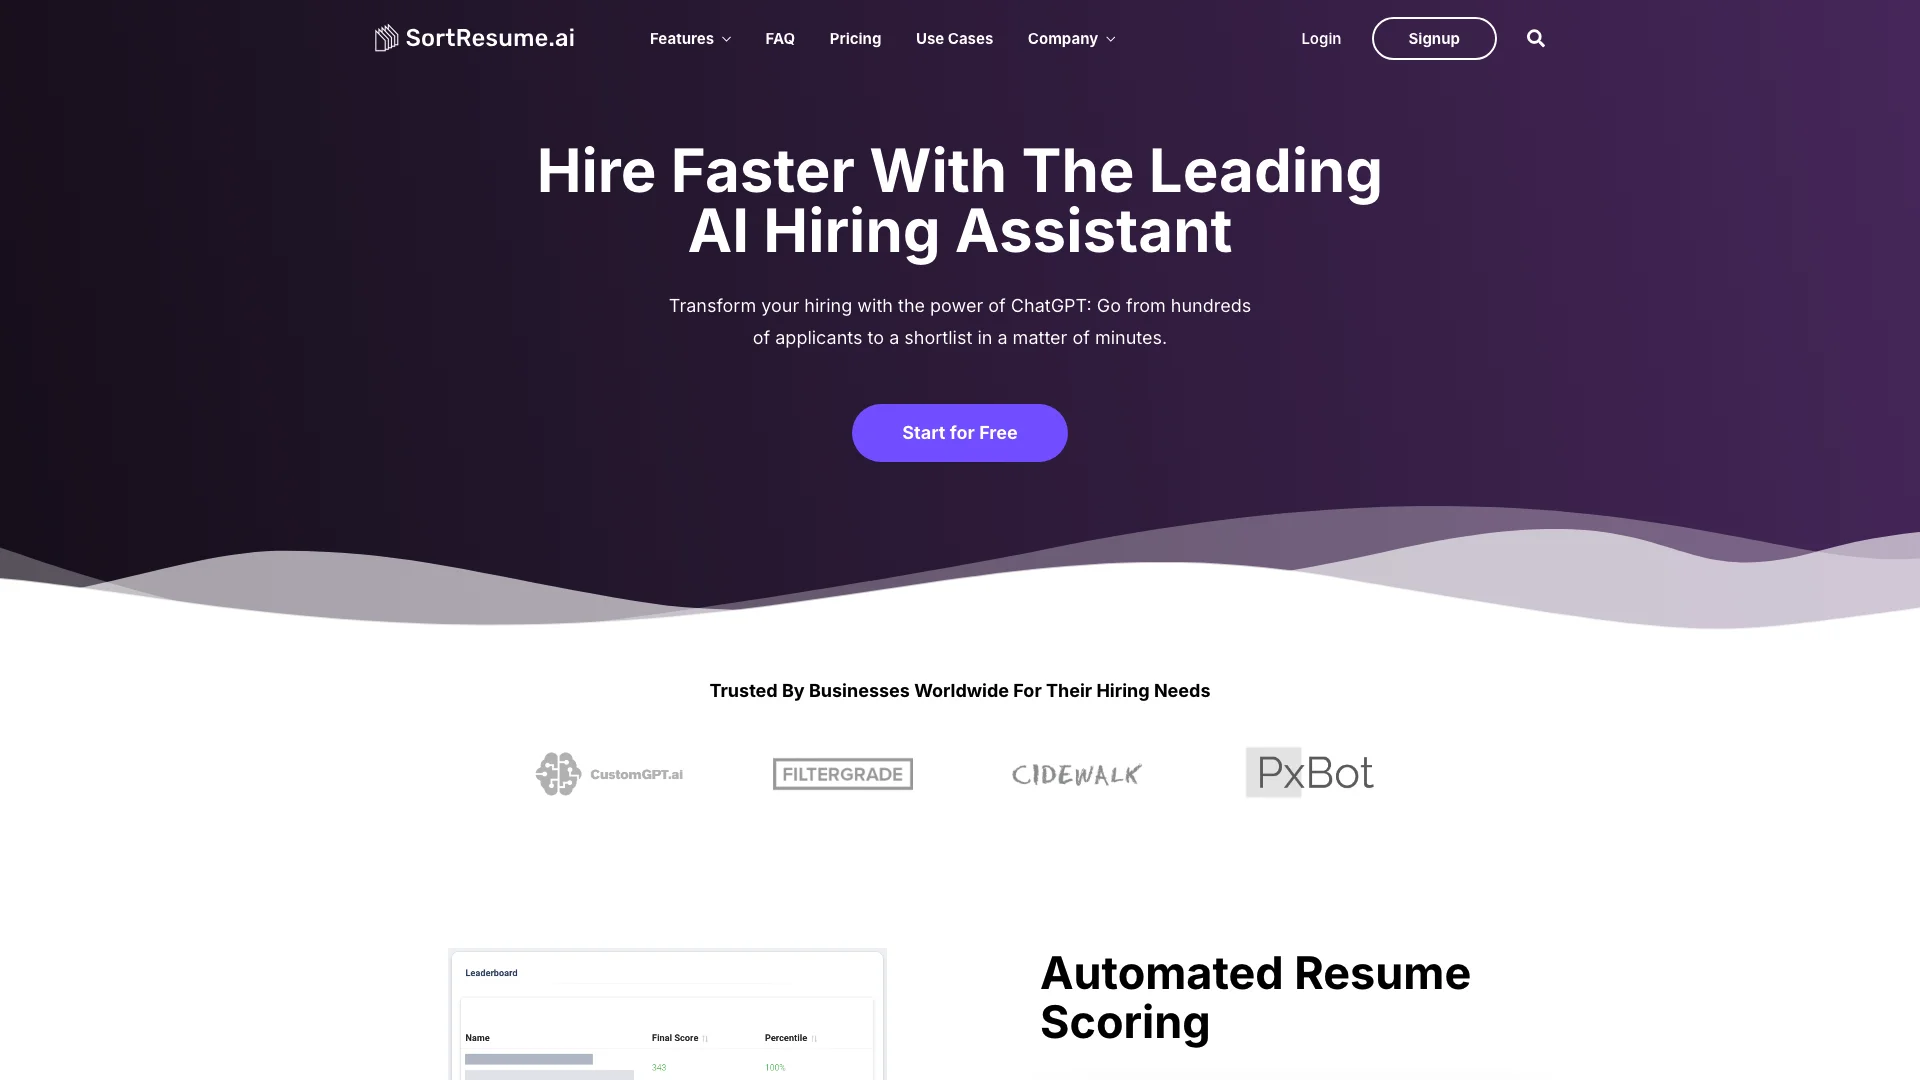Expand the Company navigation menu
Screen dimensions: 1920x1080
click(x=1071, y=38)
